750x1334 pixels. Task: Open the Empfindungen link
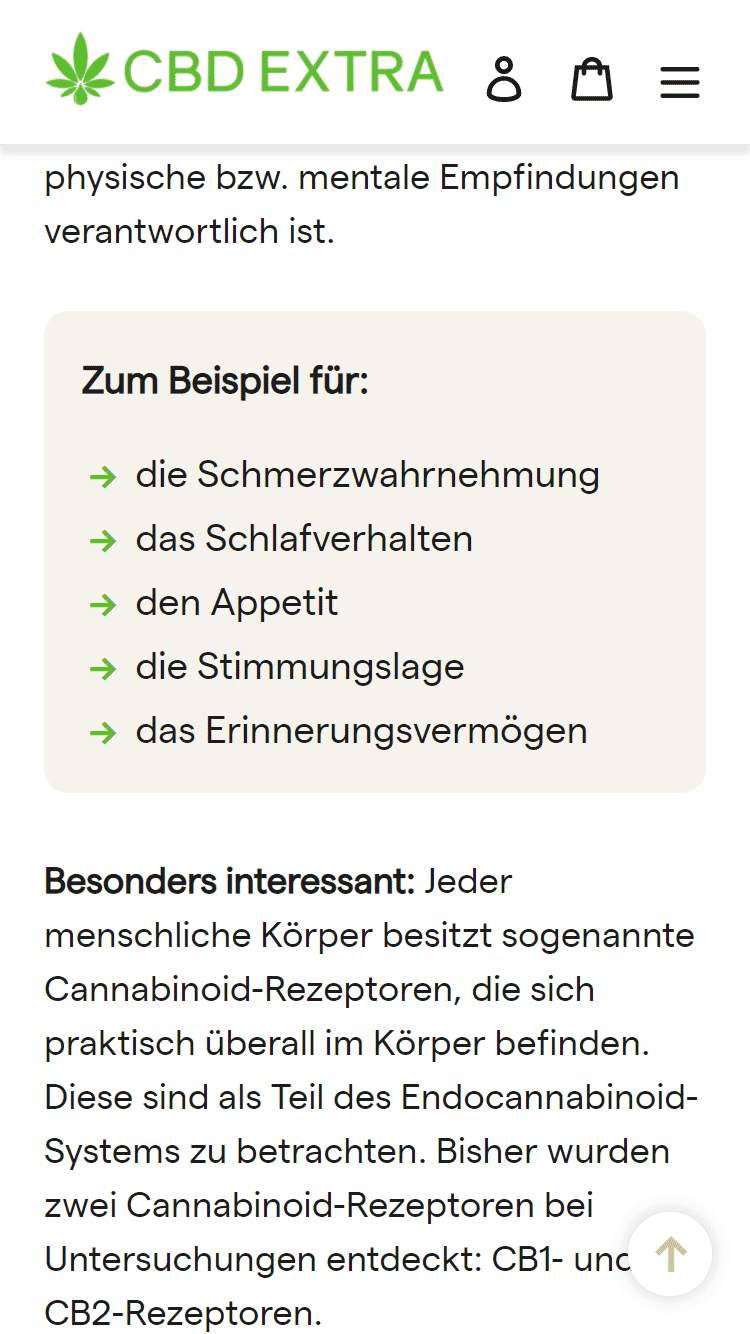click(x=561, y=177)
